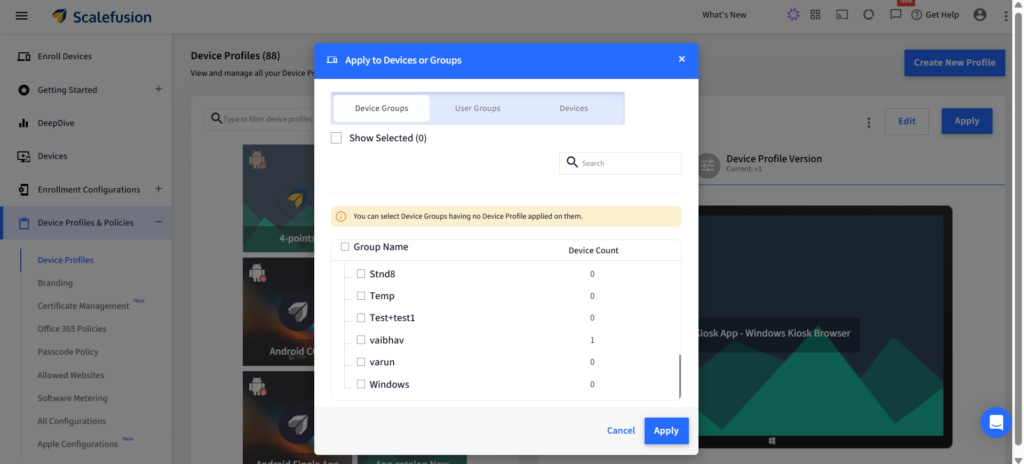Click the Device Profile Version settings icon
The height and width of the screenshot is (464, 1024).
tap(708, 165)
